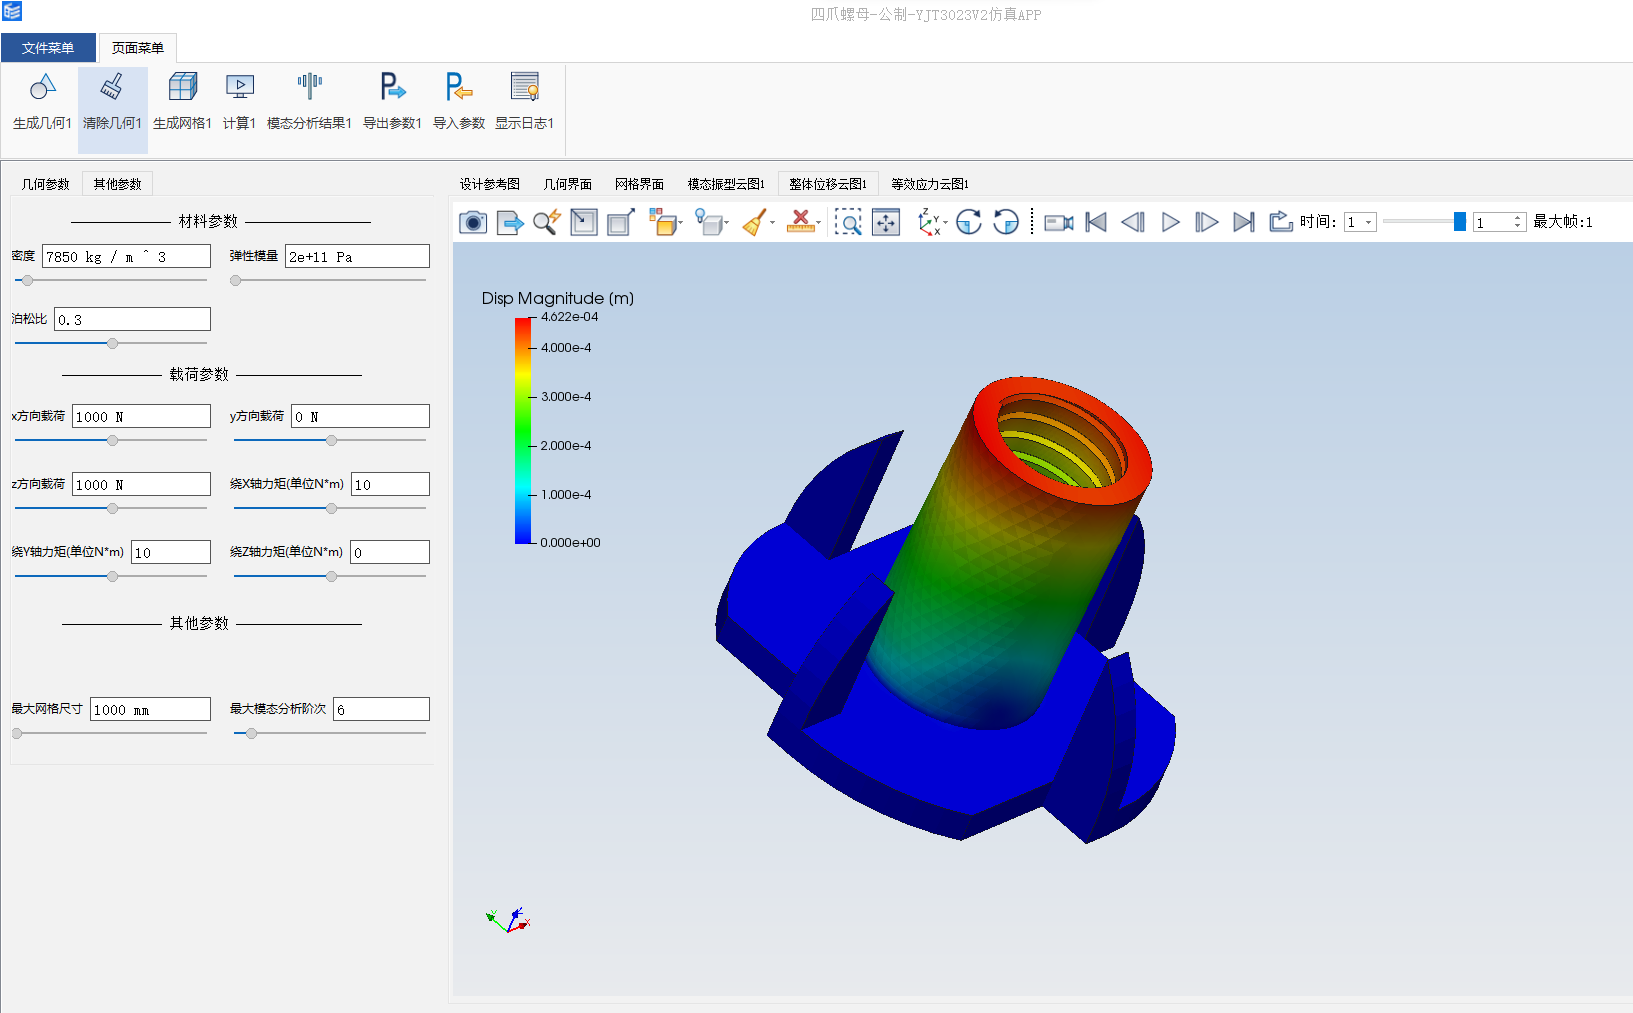Screen dimensions: 1633x1013
Task: Click the 密度 input field
Action: 127,257
